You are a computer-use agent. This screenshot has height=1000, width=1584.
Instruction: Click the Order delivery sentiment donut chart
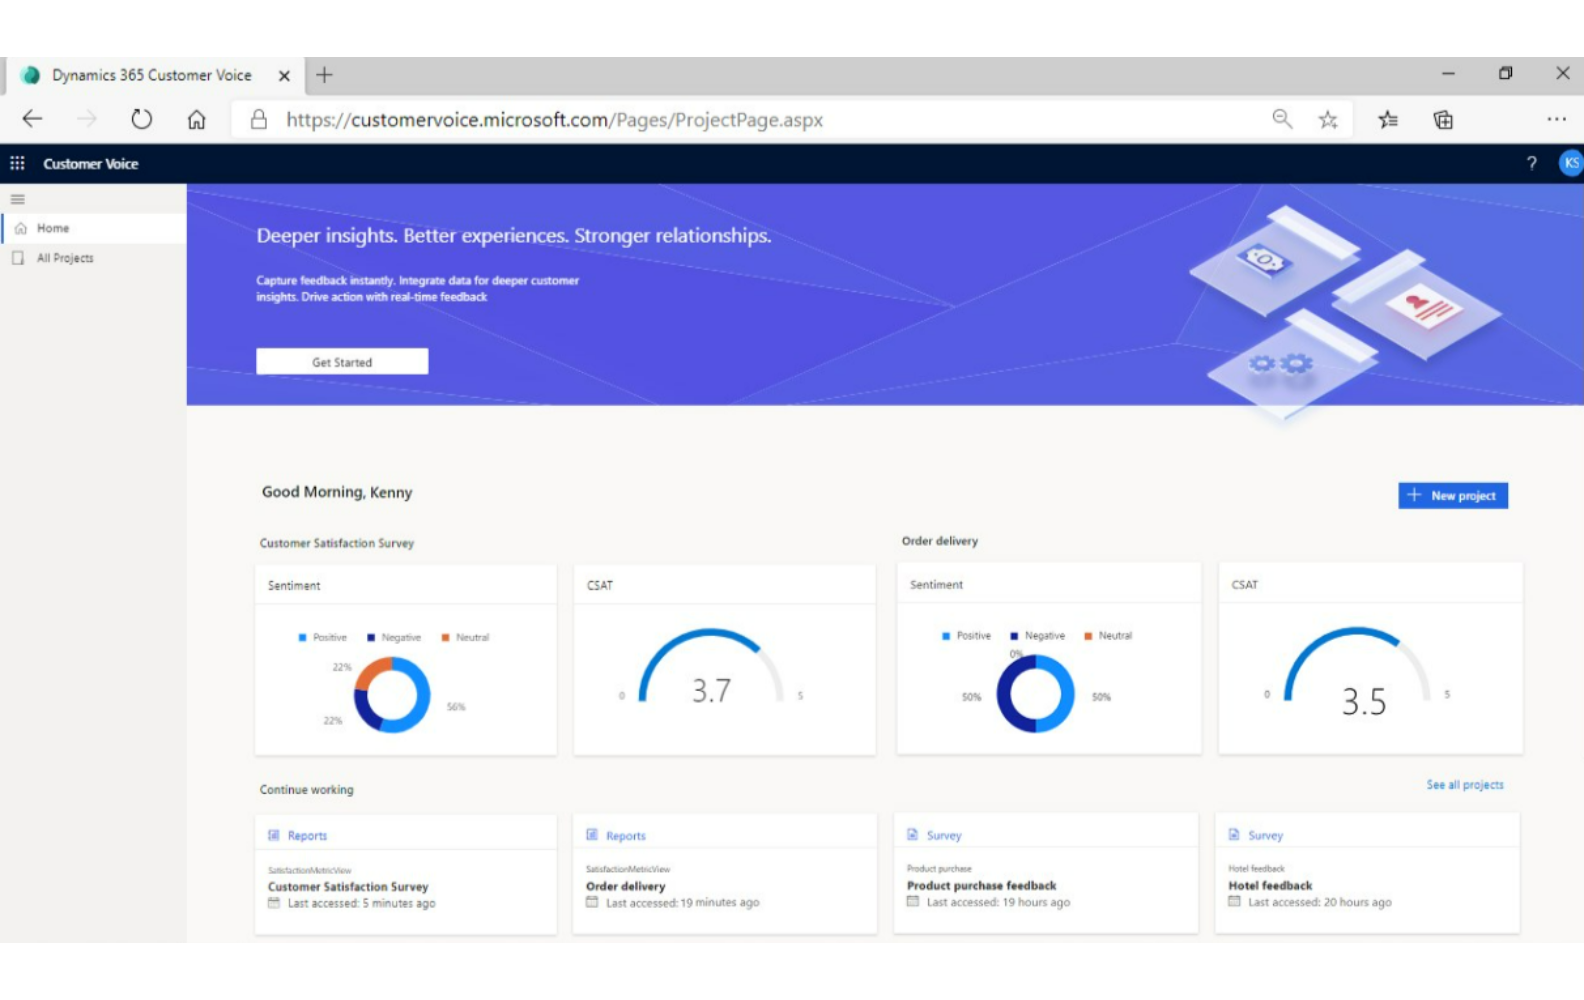coord(1035,694)
